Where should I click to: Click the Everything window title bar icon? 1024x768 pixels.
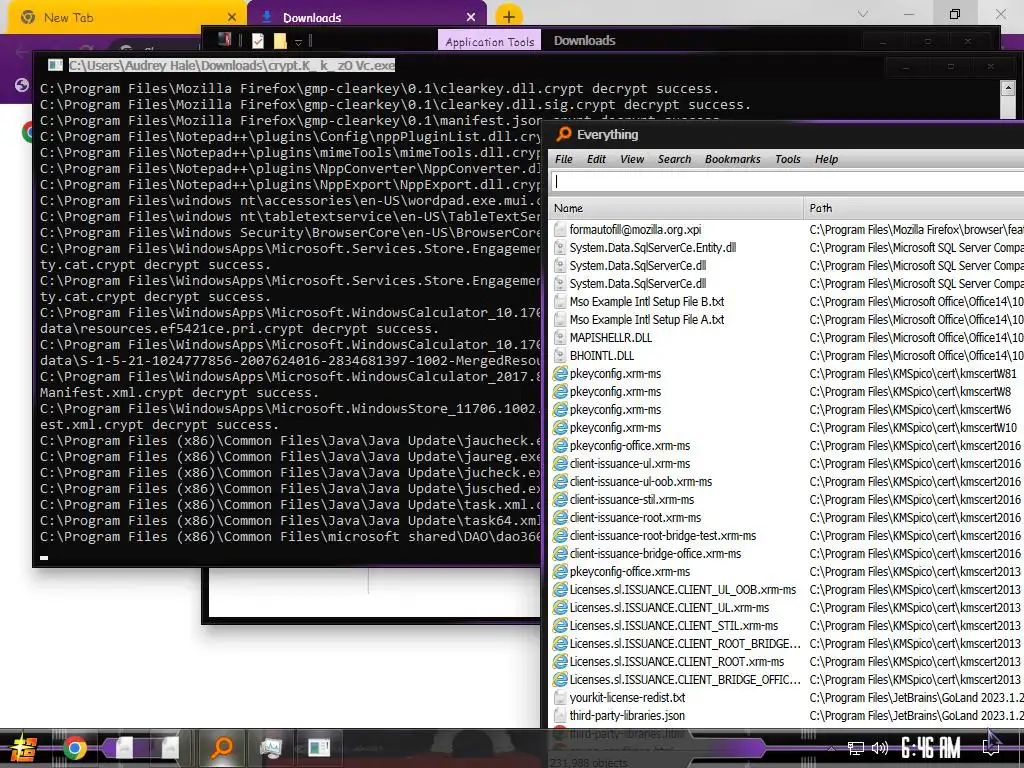[x=563, y=135]
